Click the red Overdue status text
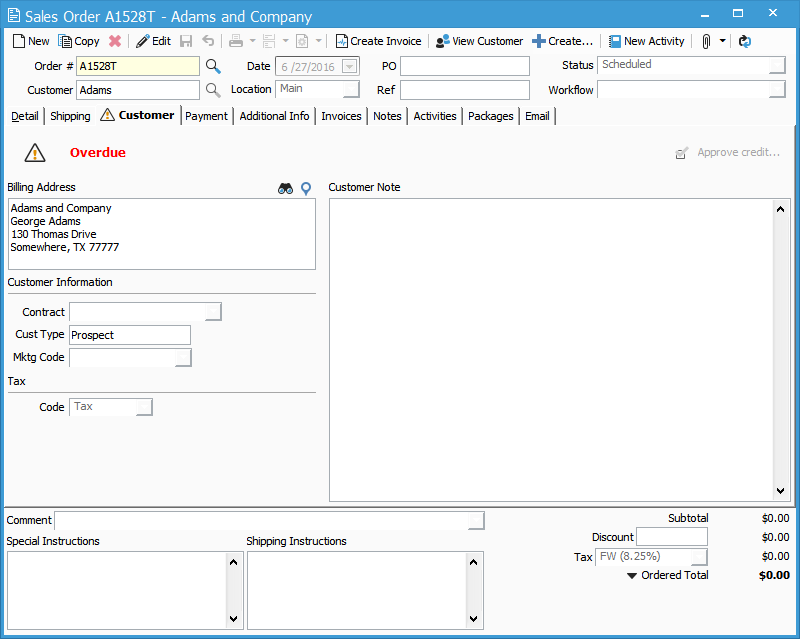This screenshot has width=800, height=639. pyautogui.click(x=97, y=153)
